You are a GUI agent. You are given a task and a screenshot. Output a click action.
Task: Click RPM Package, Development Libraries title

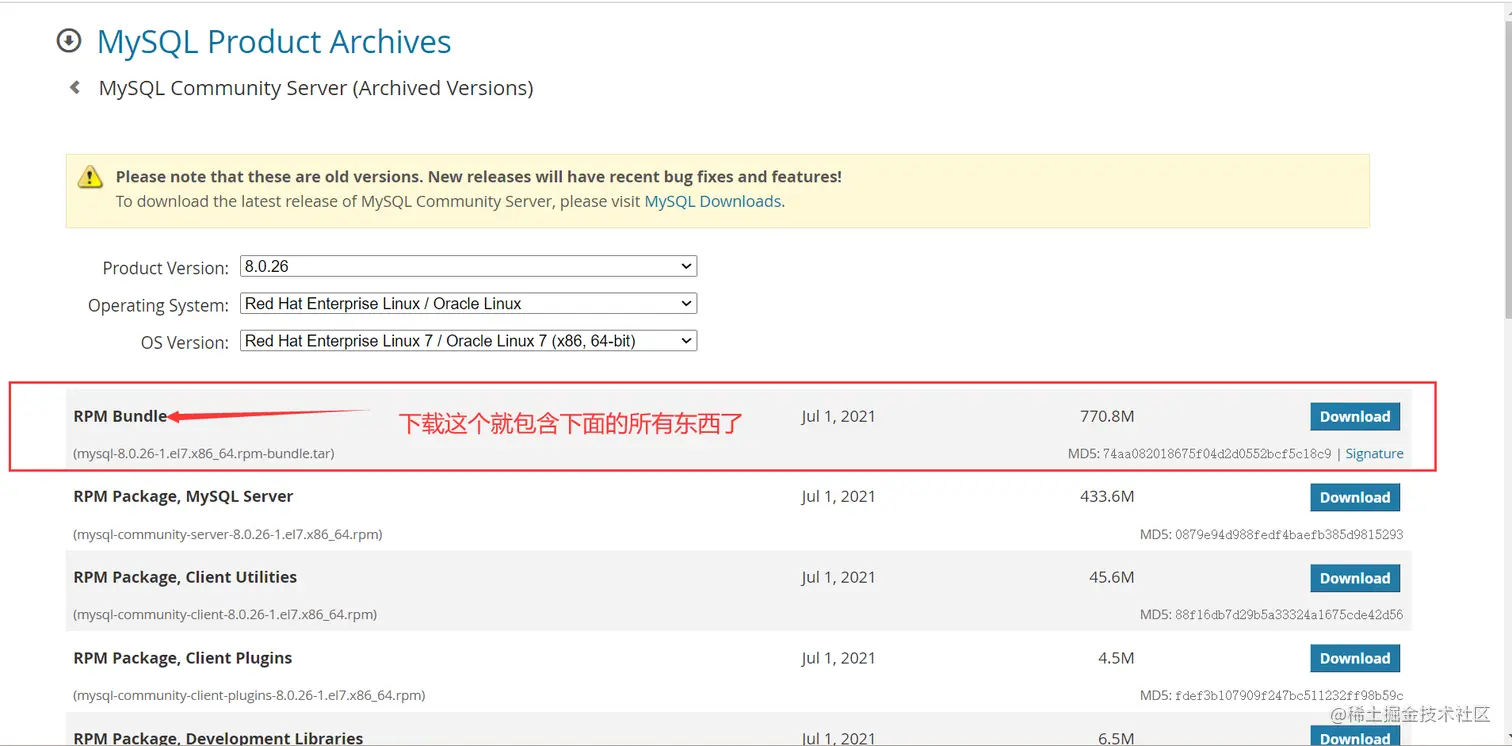pyautogui.click(x=218, y=738)
